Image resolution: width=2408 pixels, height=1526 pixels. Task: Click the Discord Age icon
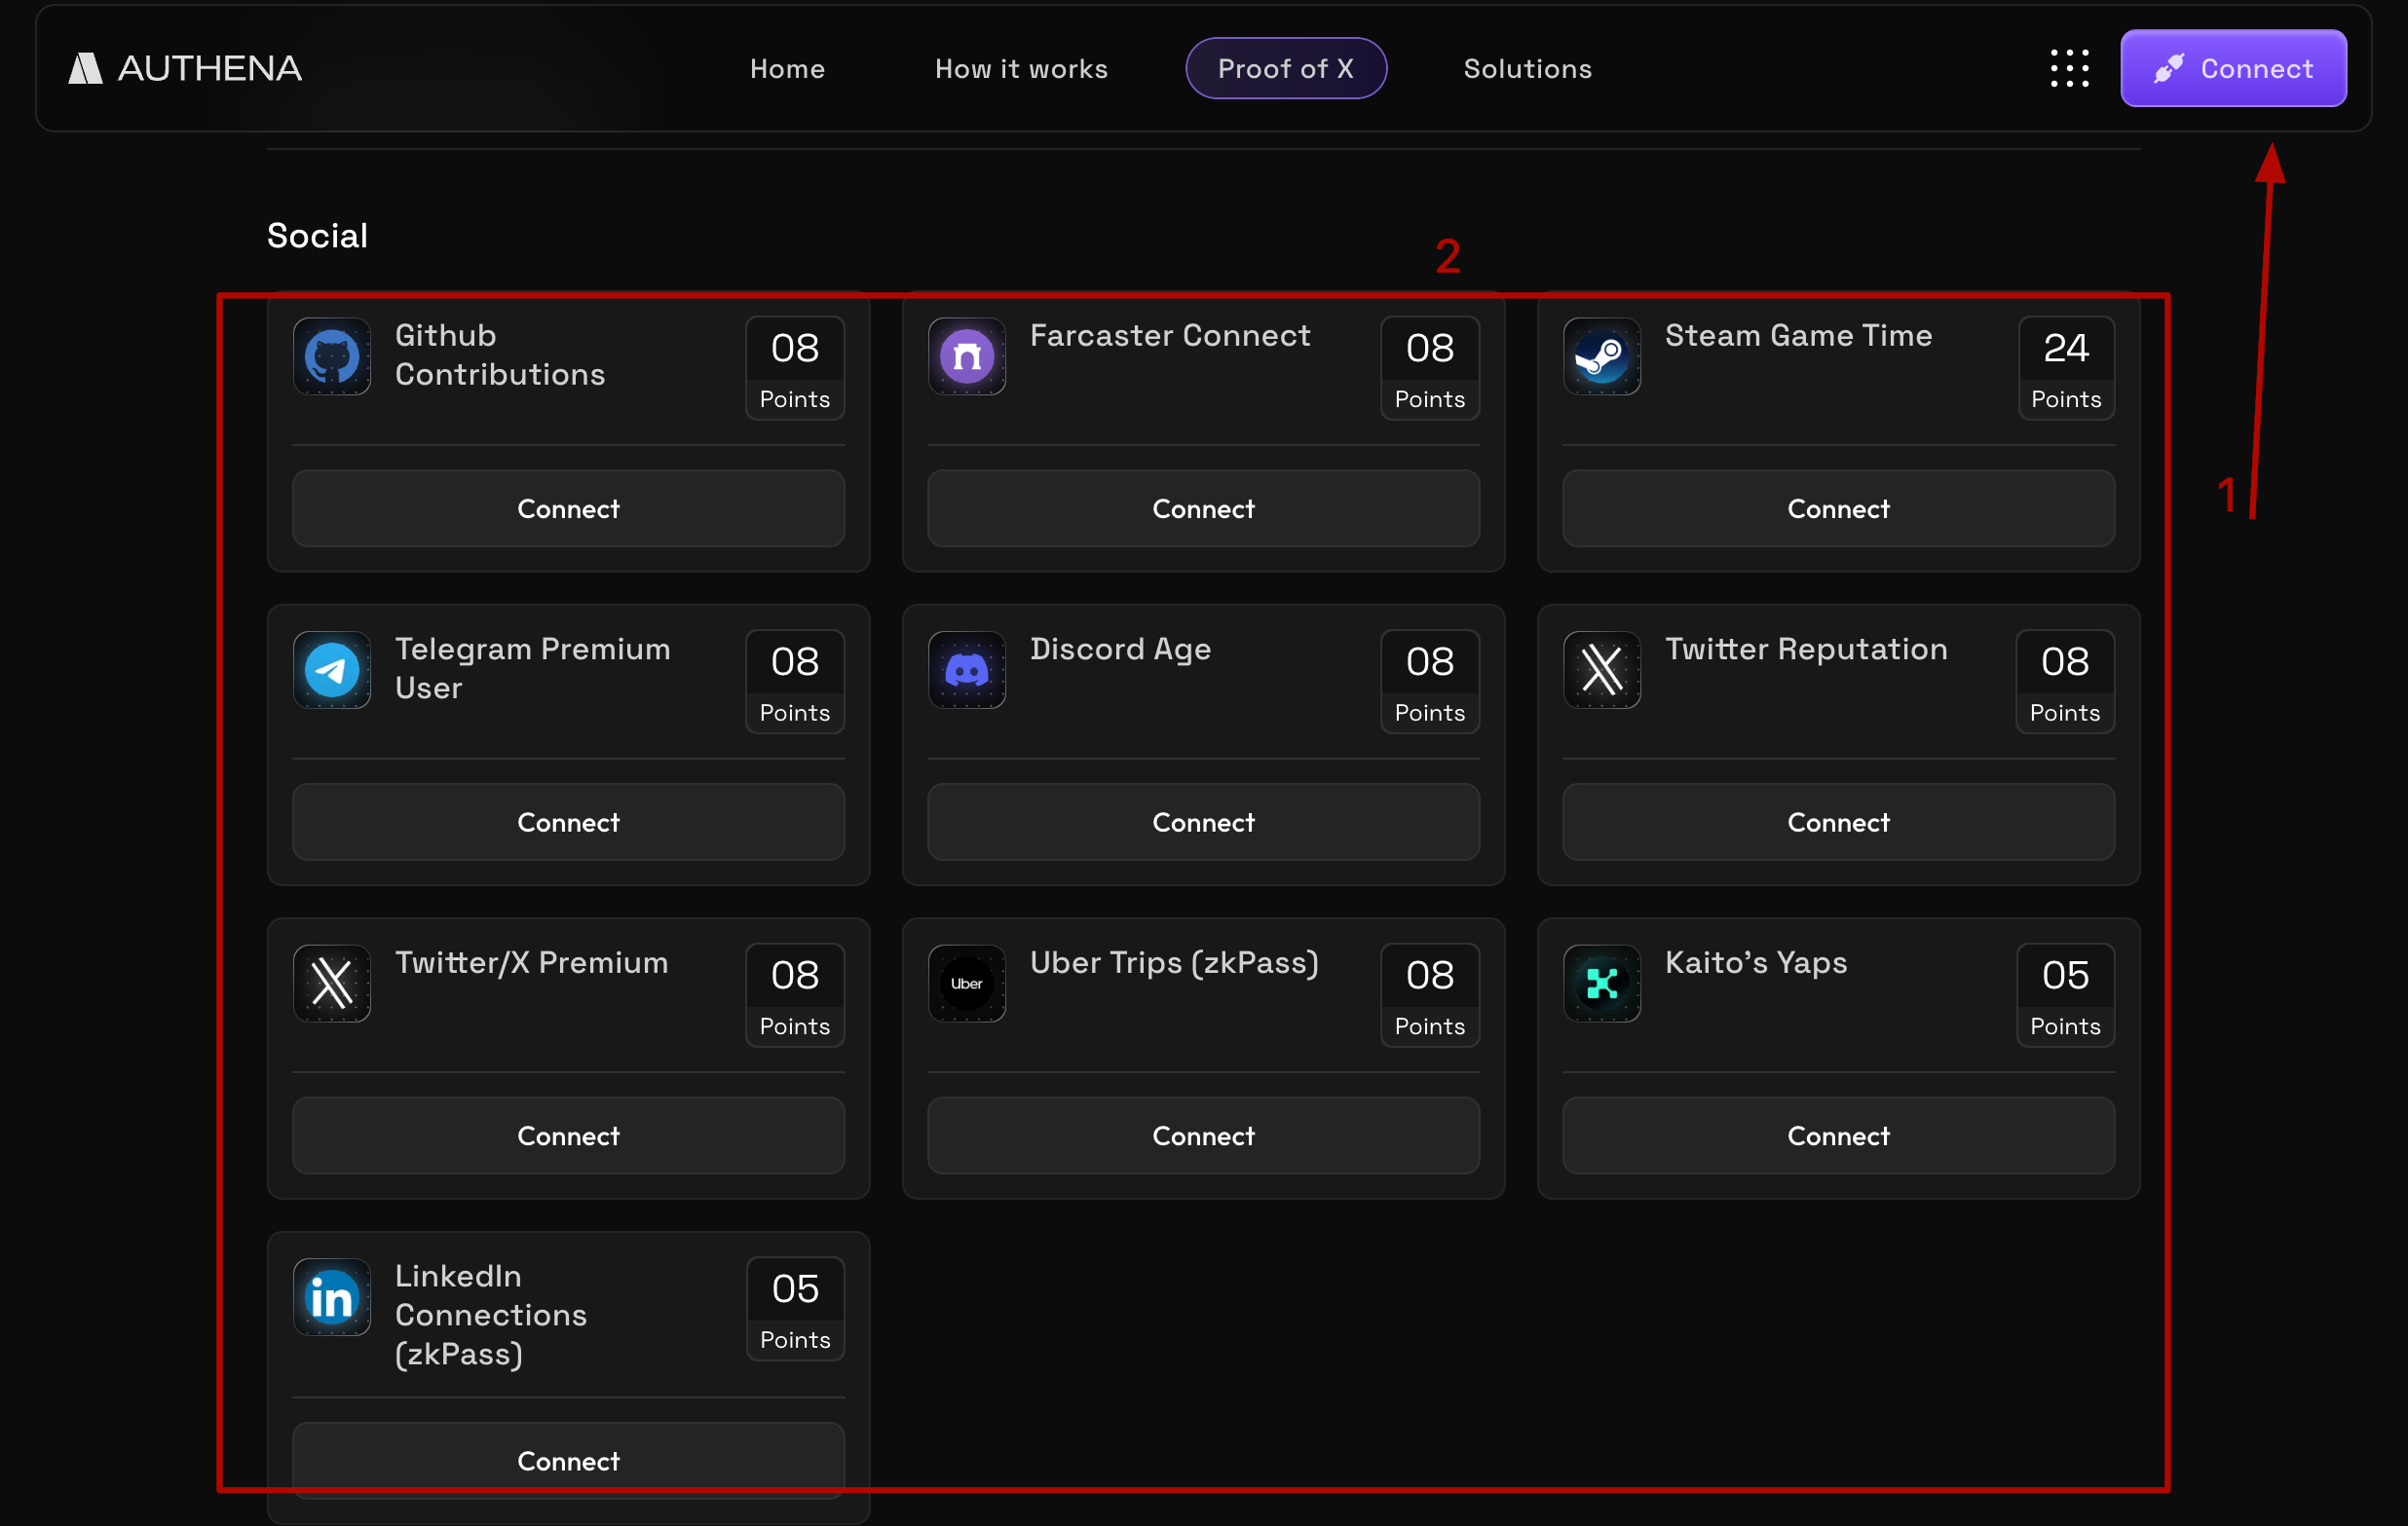pos(966,670)
